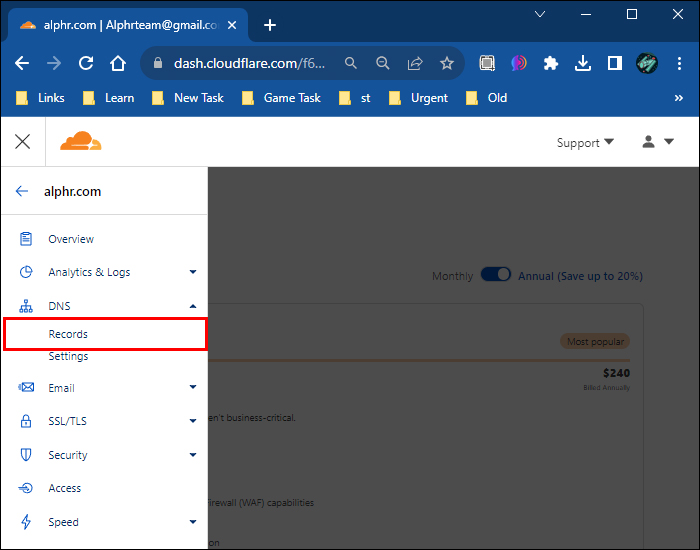
Task: Open the Urgent bookmark folder
Action: (418, 98)
